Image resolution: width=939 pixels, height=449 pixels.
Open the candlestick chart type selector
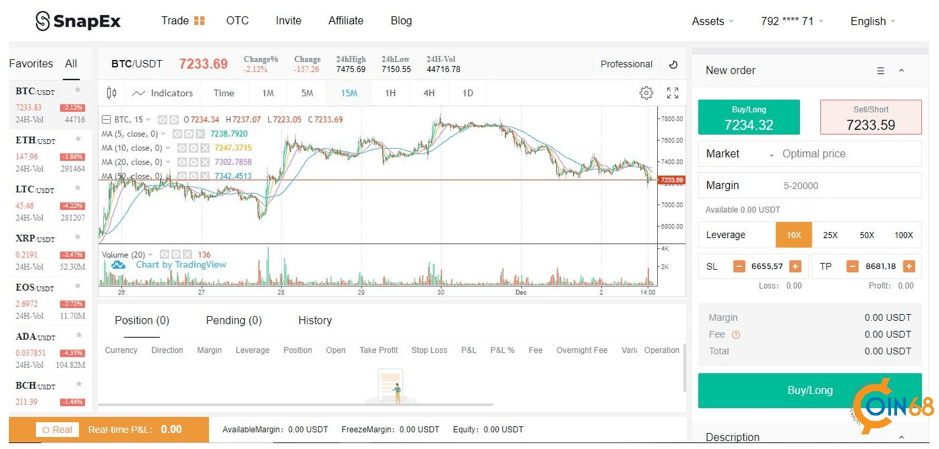click(x=111, y=93)
